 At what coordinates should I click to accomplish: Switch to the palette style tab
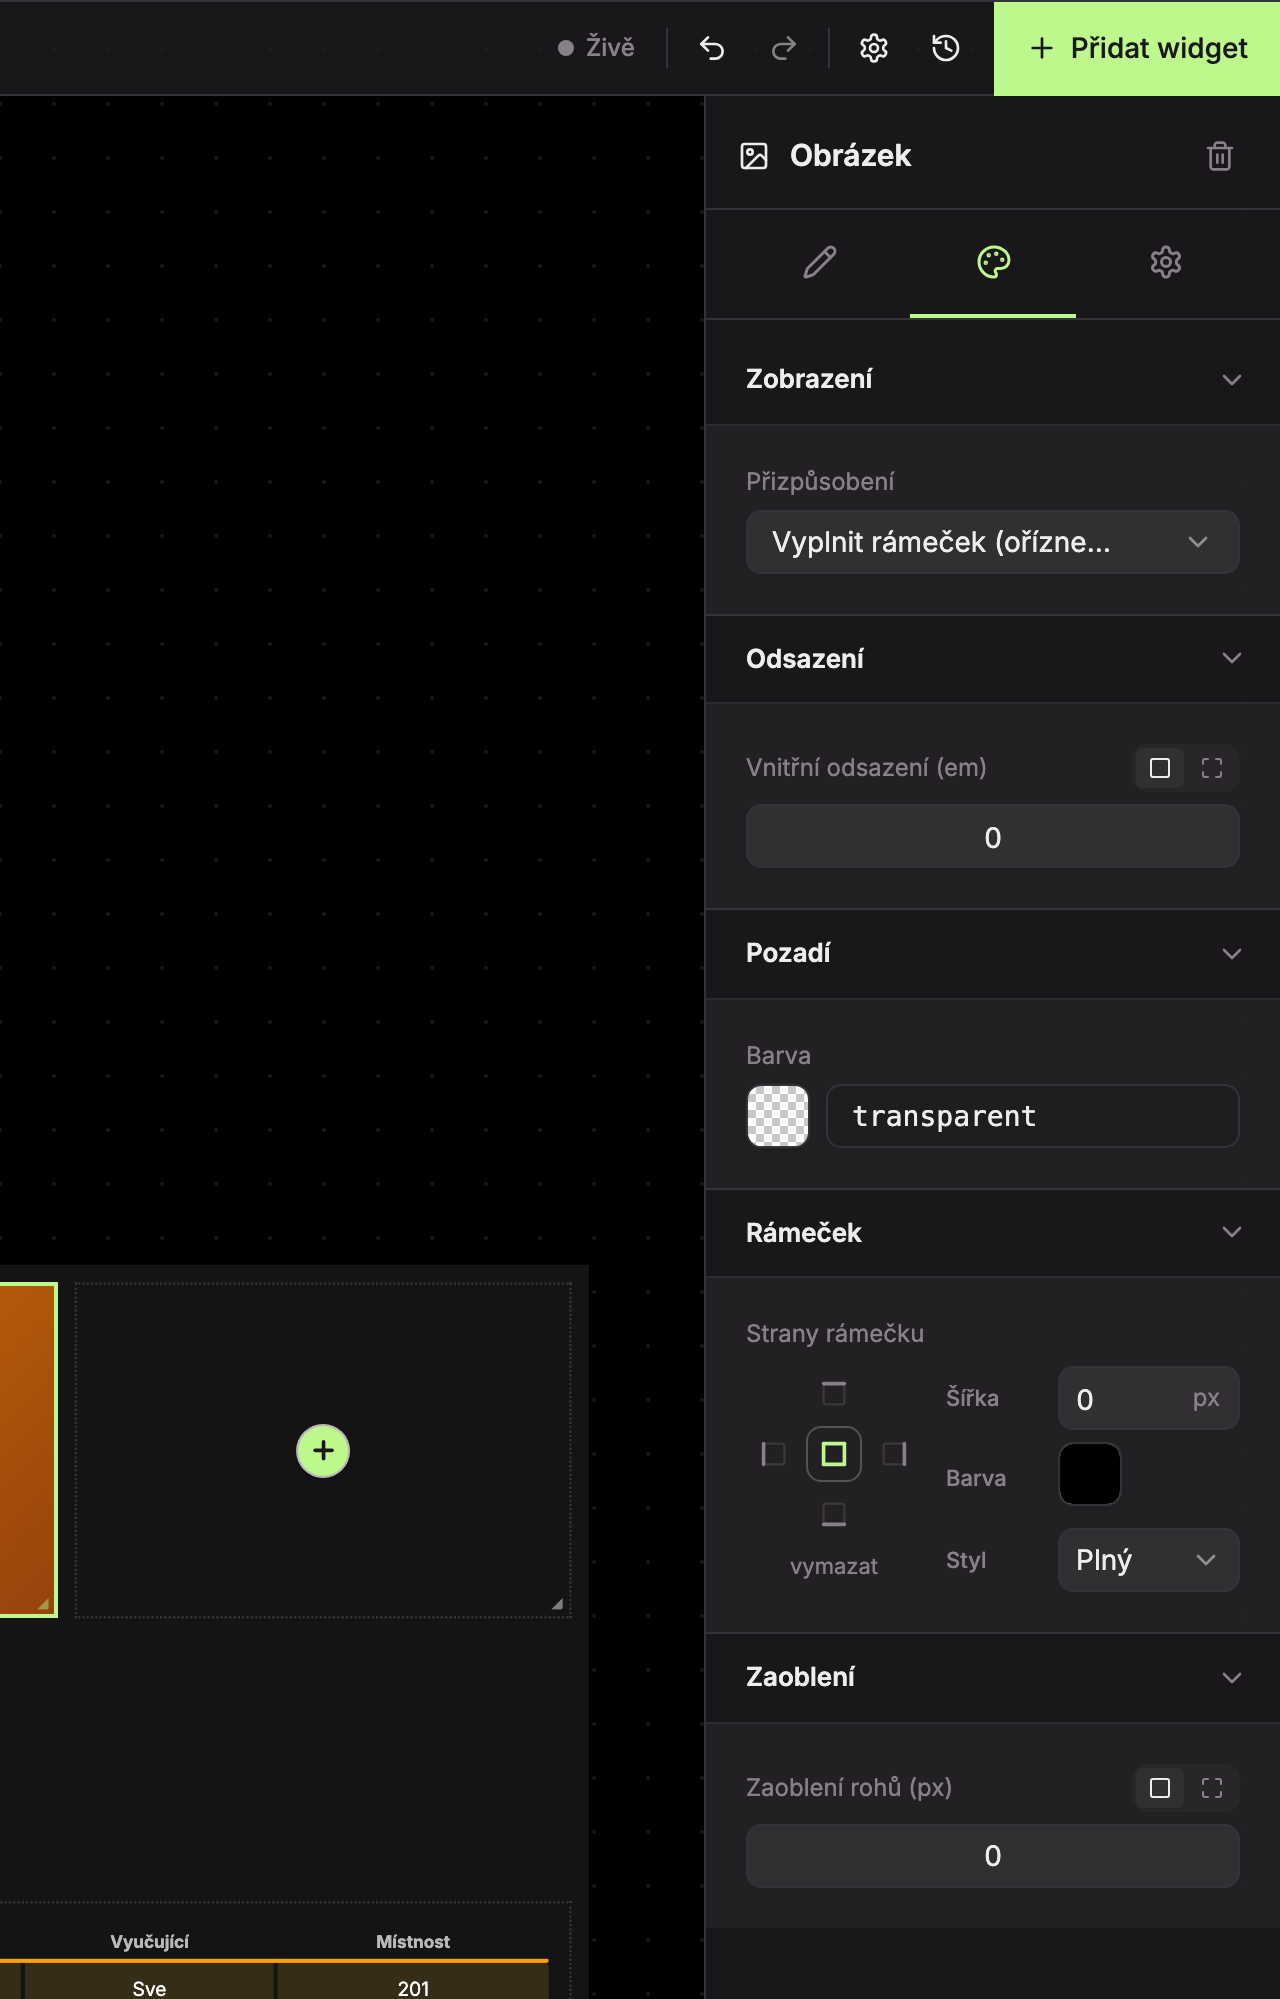pyautogui.click(x=993, y=262)
